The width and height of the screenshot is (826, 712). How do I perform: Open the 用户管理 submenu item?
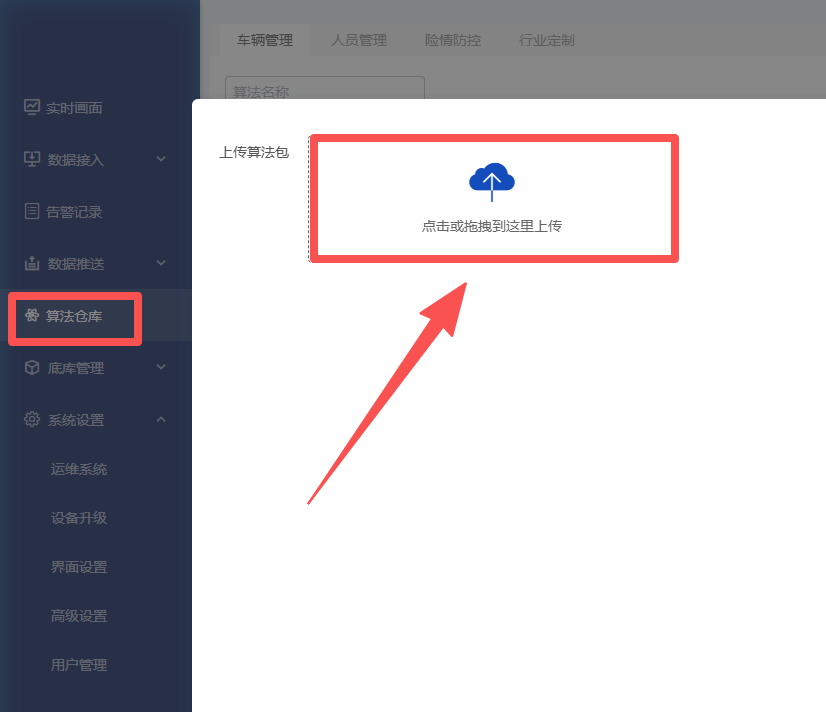79,665
